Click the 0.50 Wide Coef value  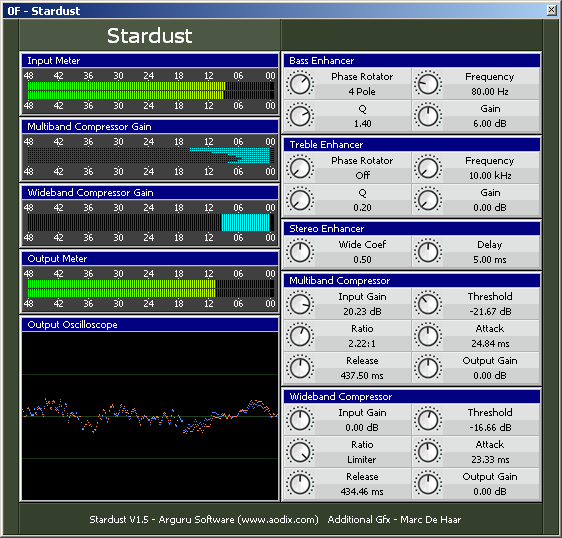tap(362, 260)
